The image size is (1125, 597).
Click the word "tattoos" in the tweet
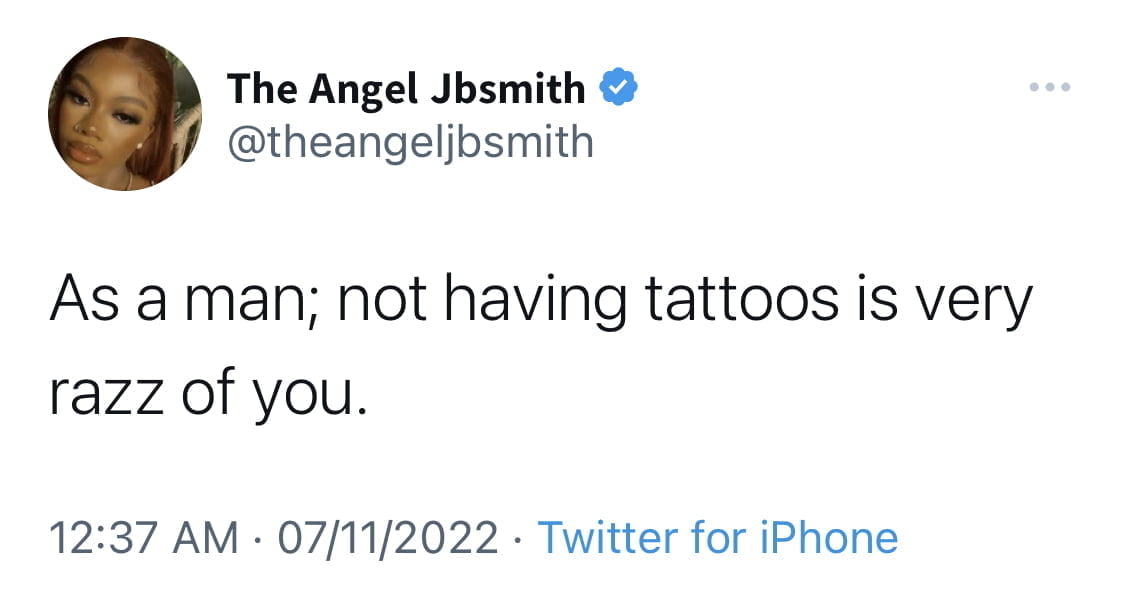click(x=742, y=298)
